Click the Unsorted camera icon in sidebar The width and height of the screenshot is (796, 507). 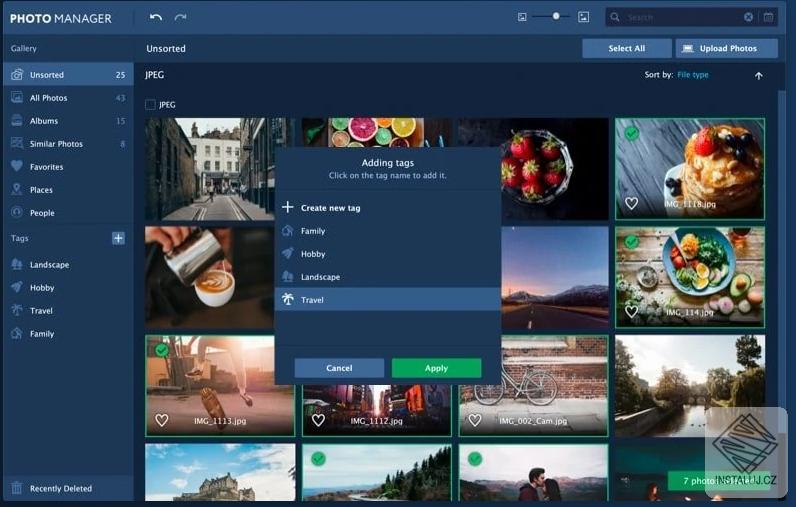(x=17, y=75)
